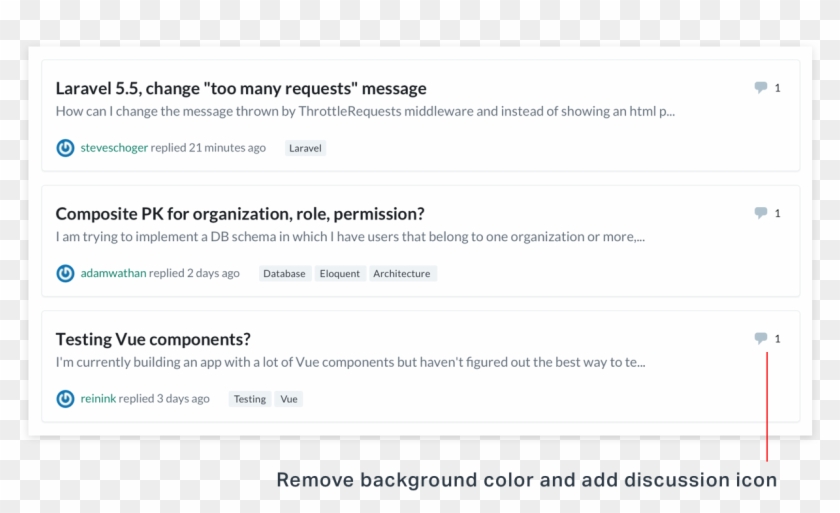Open the 'Testing Vue components?' thread title
Image resolution: width=840 pixels, height=513 pixels.
click(x=153, y=339)
